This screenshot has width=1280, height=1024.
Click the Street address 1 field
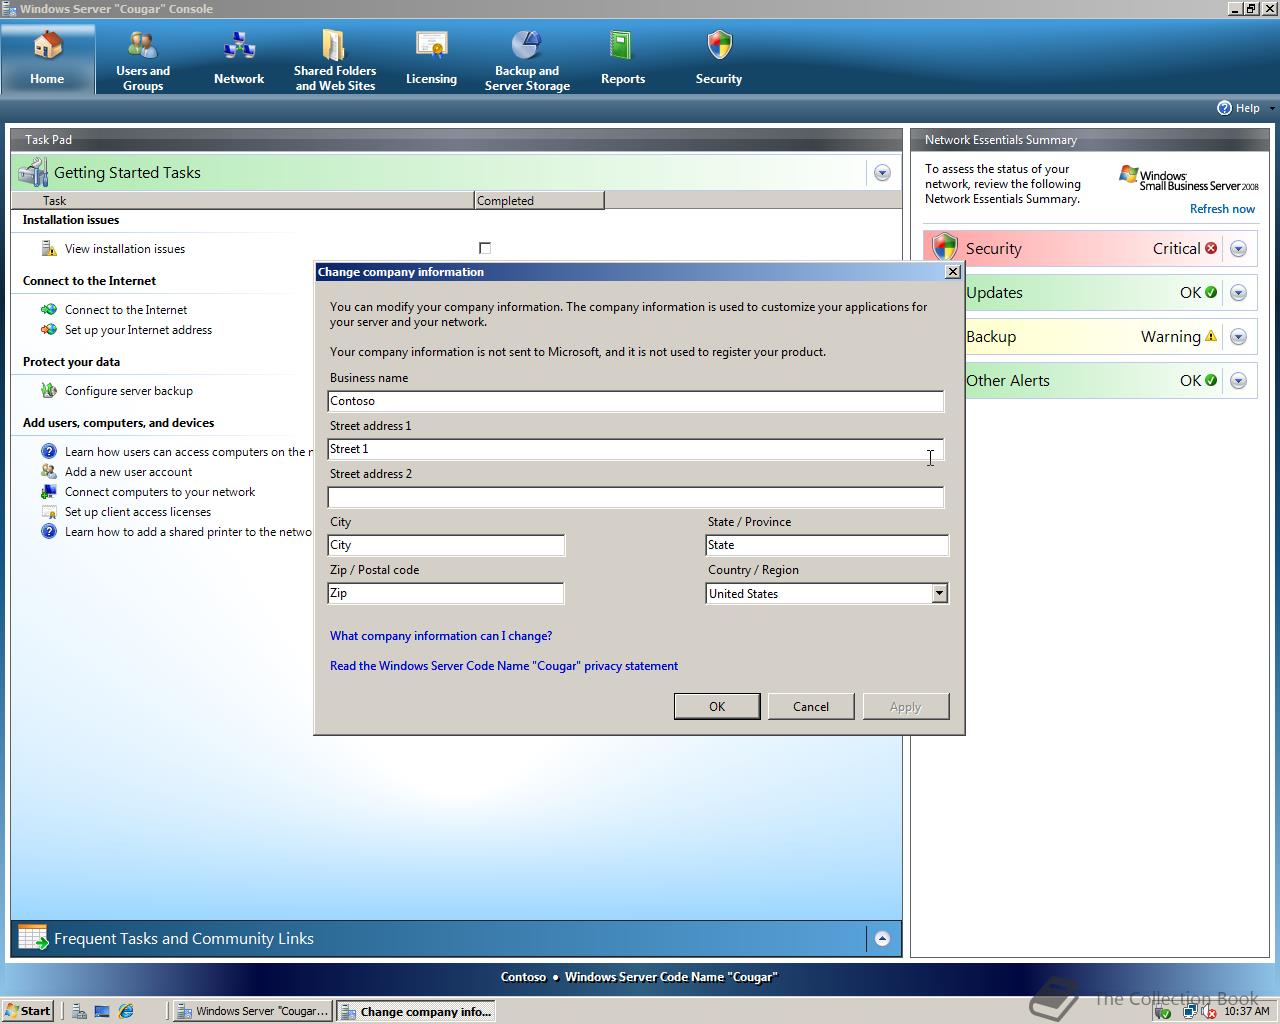coord(636,449)
